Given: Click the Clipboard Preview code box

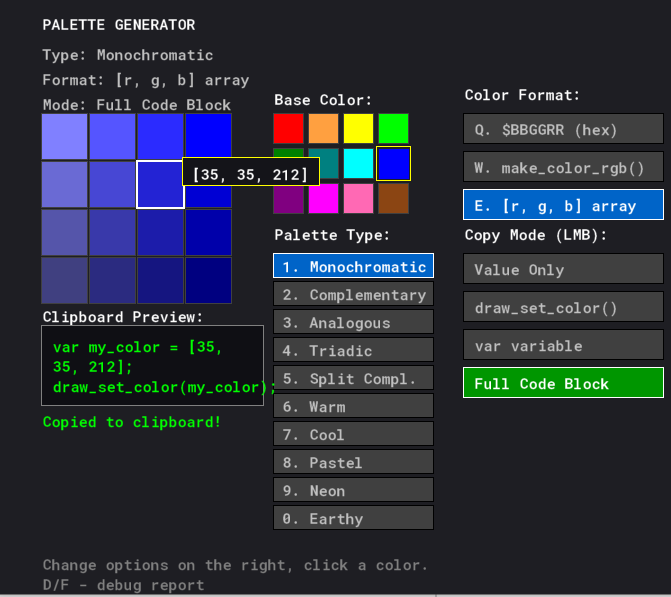Looking at the screenshot, I should click(x=152, y=366).
